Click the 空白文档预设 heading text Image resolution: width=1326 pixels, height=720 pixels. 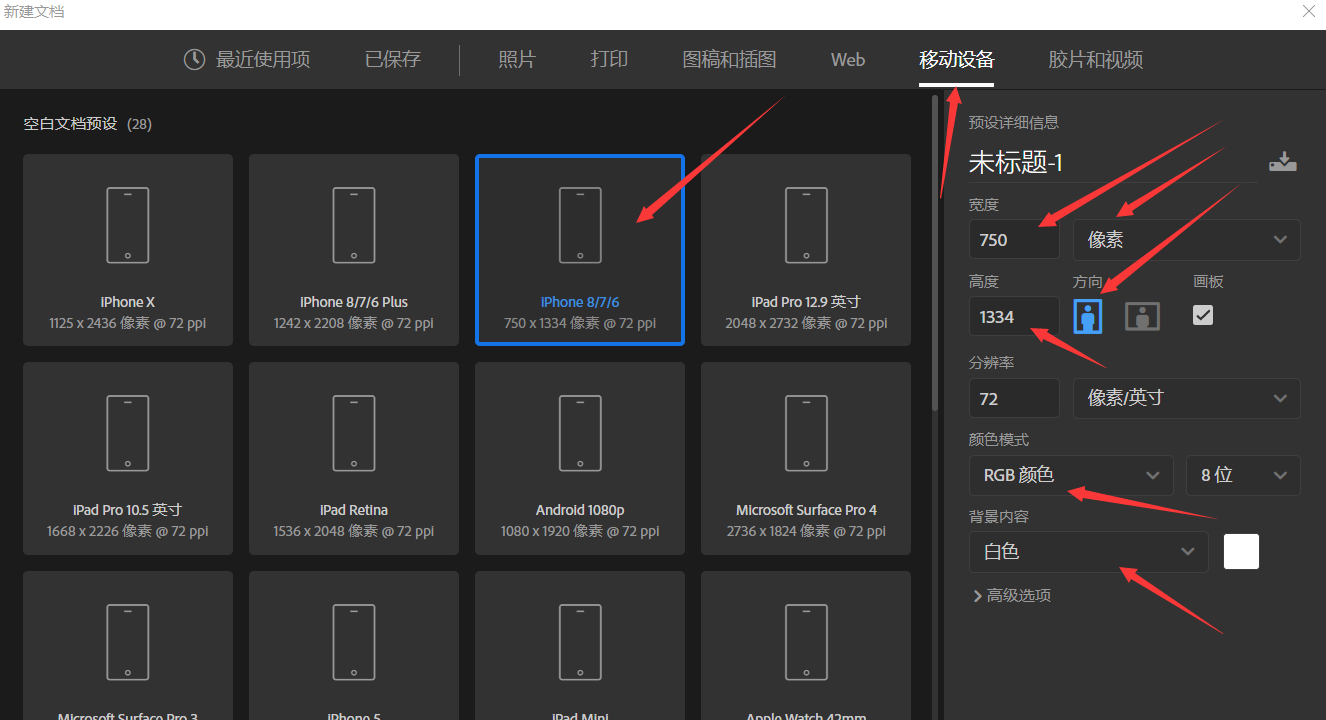[x=71, y=124]
